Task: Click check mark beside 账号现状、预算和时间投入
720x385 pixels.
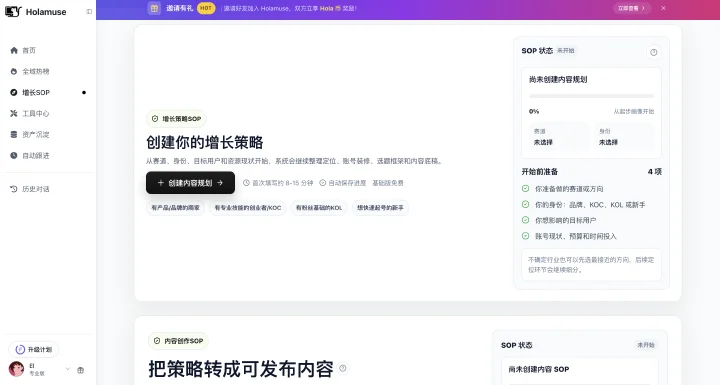Action: click(525, 236)
